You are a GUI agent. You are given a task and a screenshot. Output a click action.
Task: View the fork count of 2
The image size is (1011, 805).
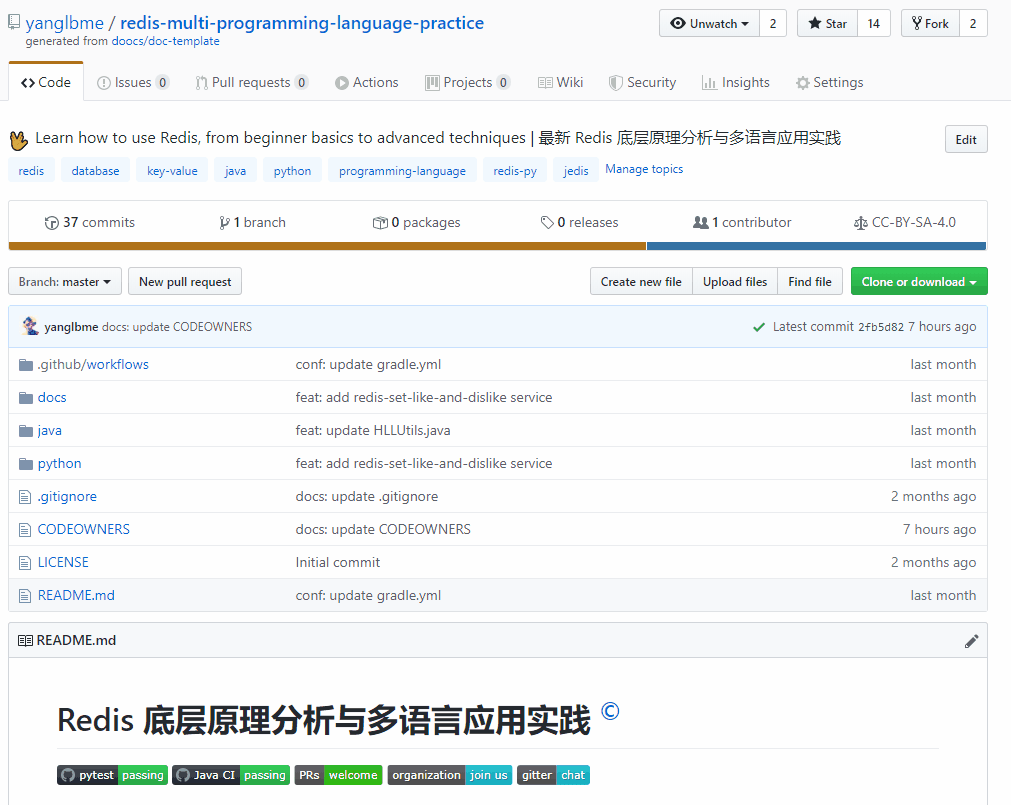pyautogui.click(x=973, y=24)
